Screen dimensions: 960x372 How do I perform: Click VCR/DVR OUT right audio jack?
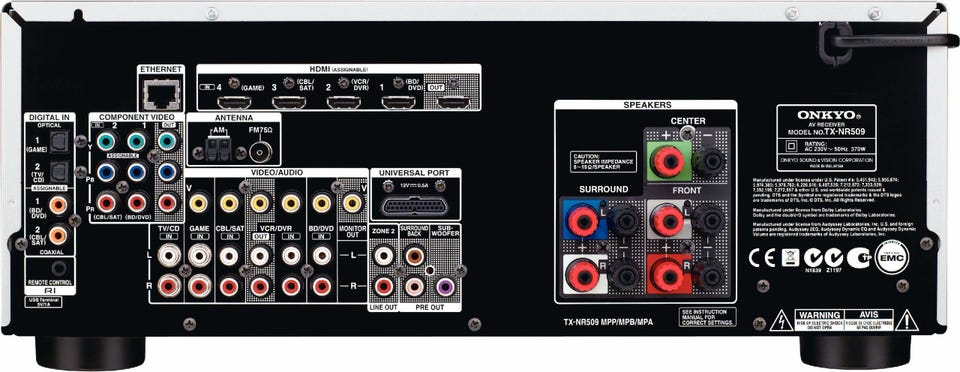click(x=260, y=286)
